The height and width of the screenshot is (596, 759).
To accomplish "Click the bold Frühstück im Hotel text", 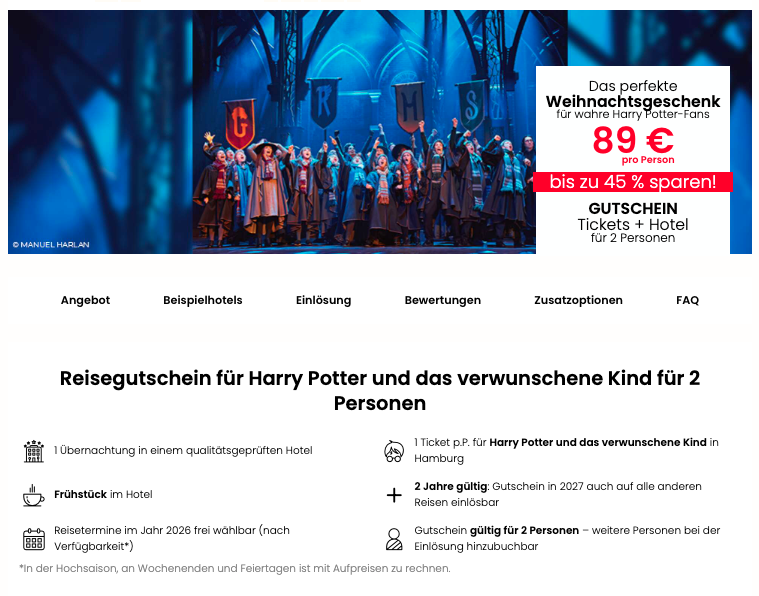I will 103,494.
